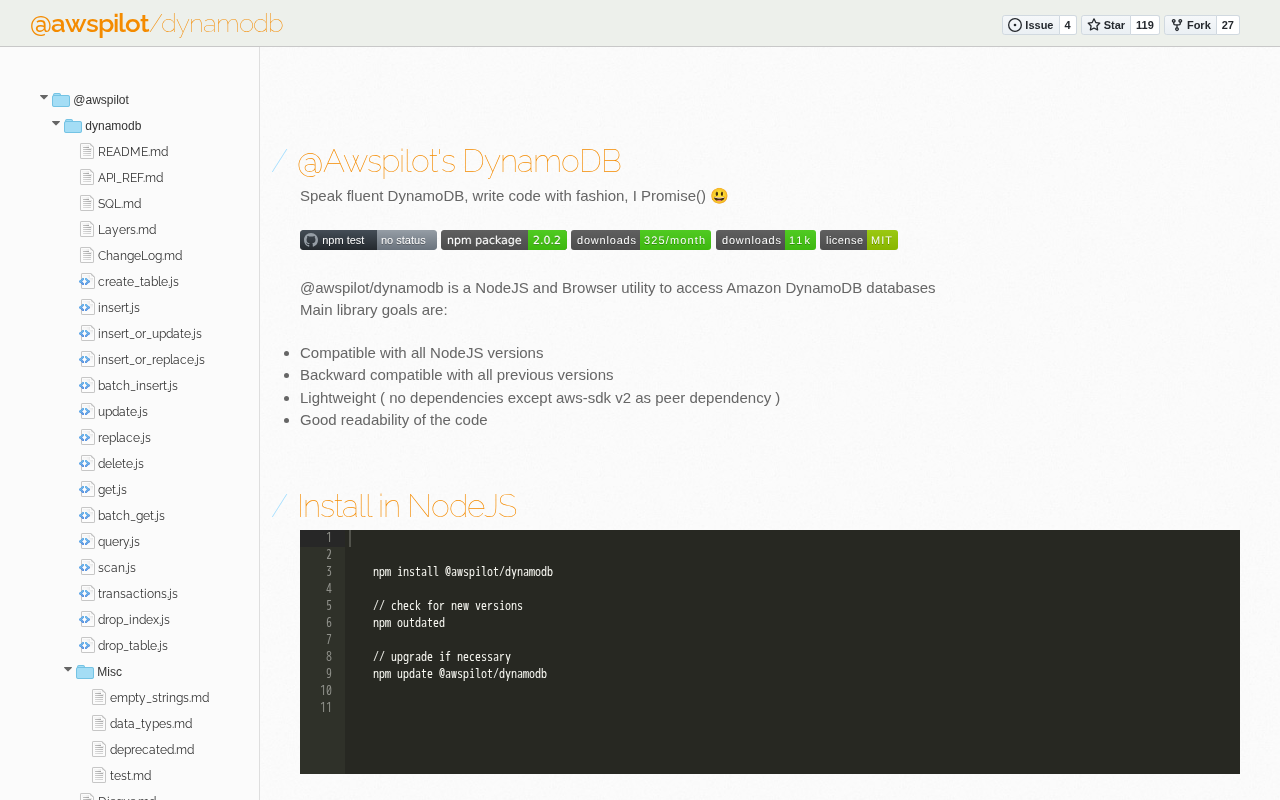Click the README.md document icon

tap(87, 152)
